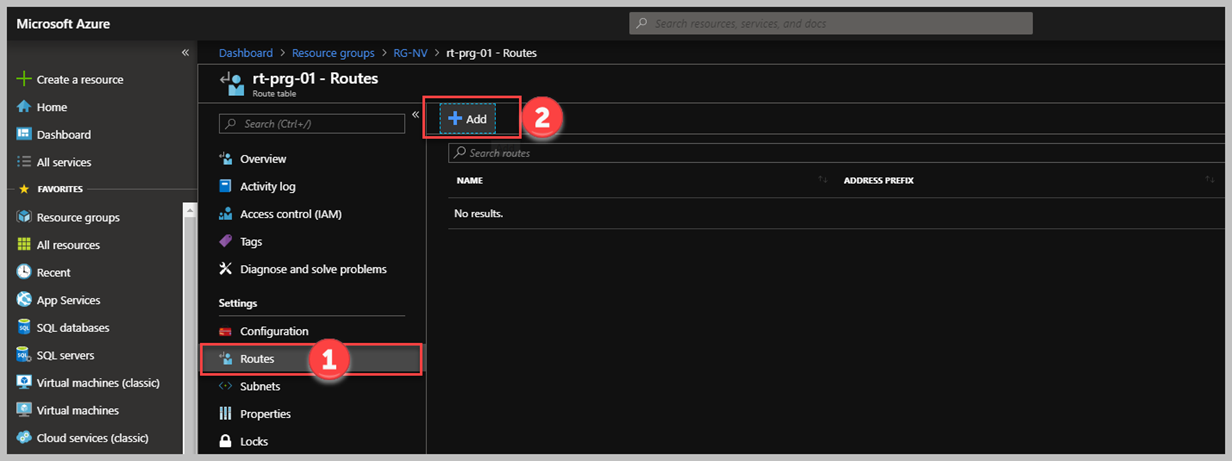This screenshot has height=461, width=1232.
Task: Collapse the main left sidebar with double chevron
Action: click(x=185, y=52)
